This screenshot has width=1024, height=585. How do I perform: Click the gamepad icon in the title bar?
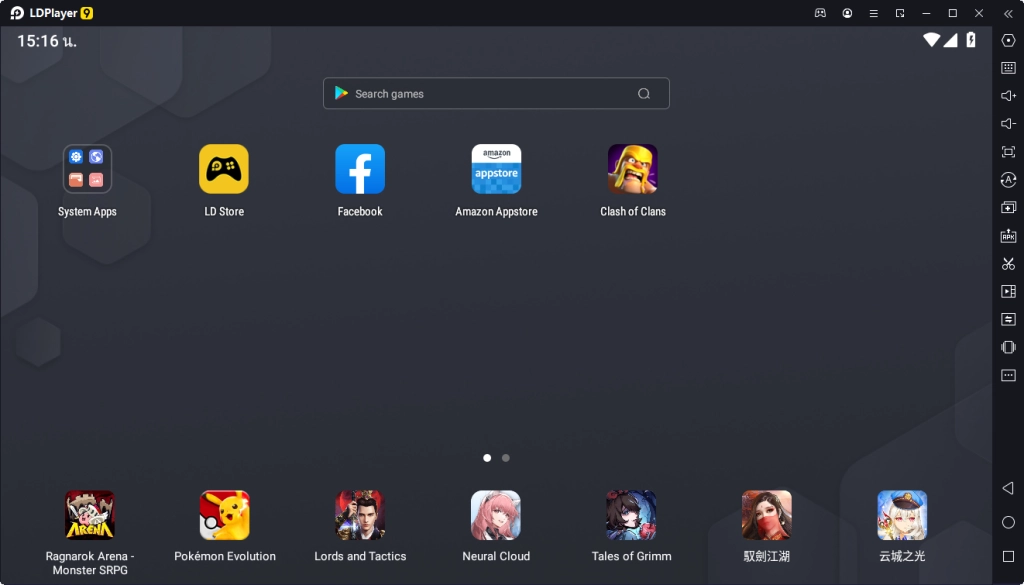(820, 13)
